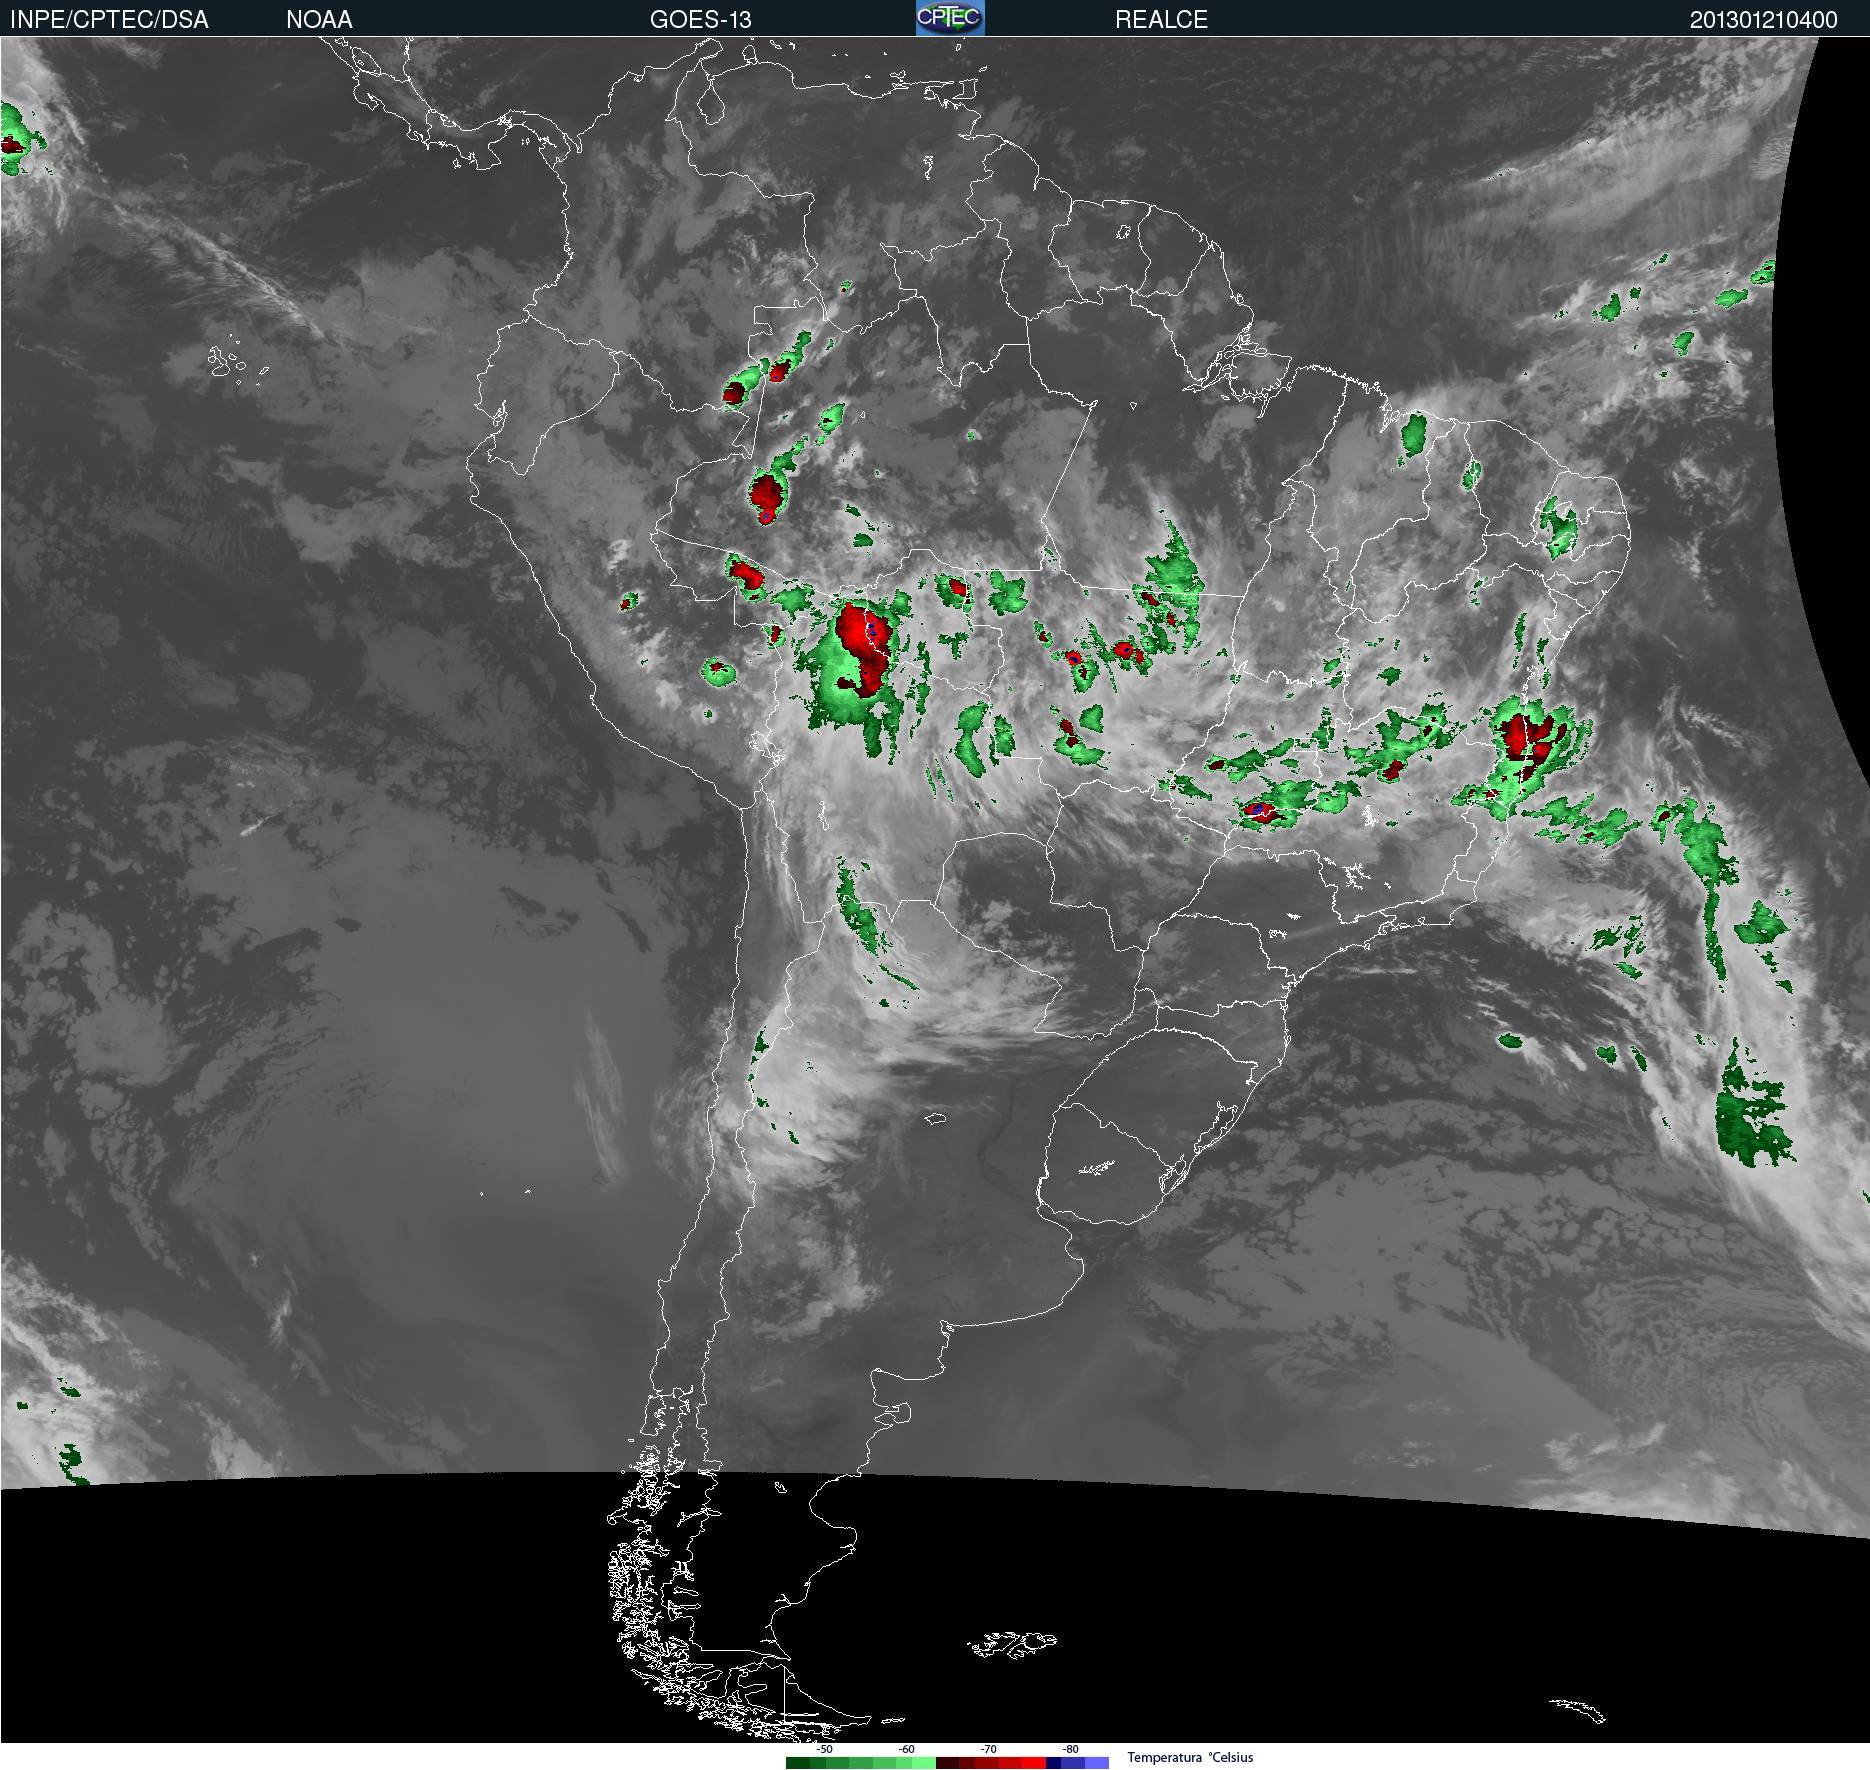This screenshot has height=1770, width=1870.
Task: Click the Temperatura °Celsius legend label
Action: click(x=1190, y=1757)
